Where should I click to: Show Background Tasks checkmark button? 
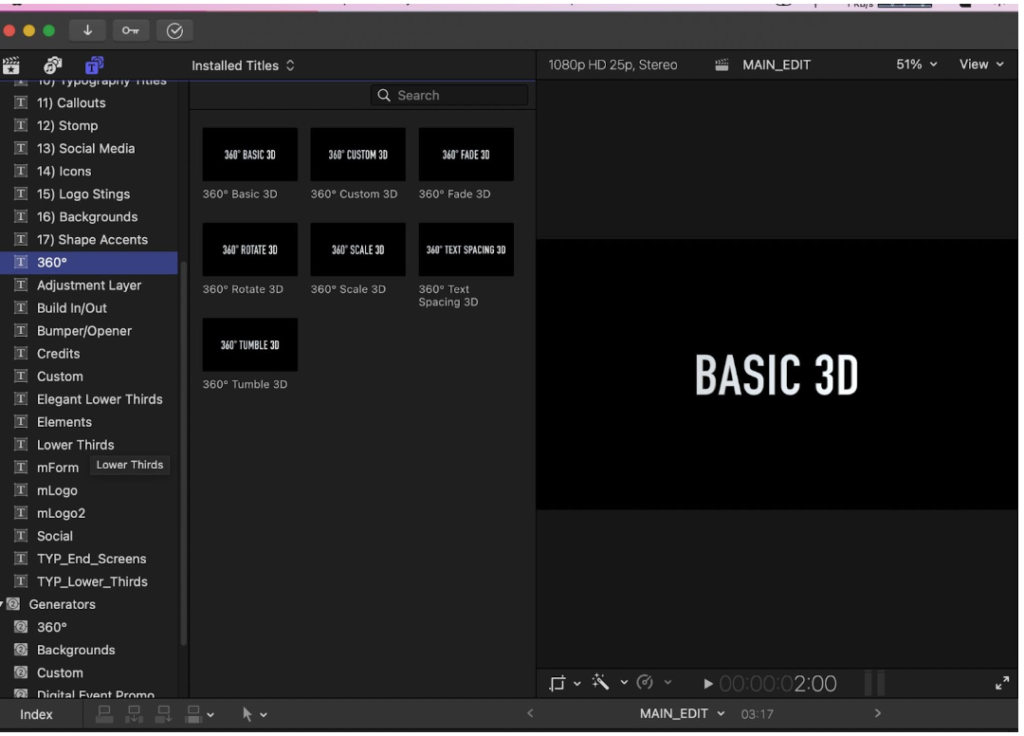click(174, 31)
